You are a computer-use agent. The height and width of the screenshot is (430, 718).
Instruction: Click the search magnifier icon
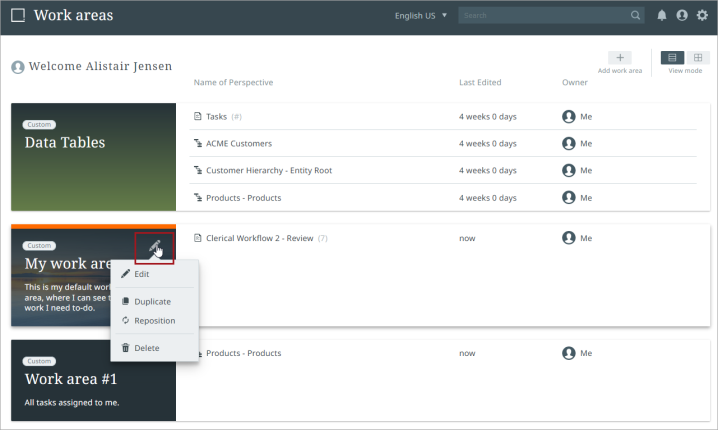pyautogui.click(x=635, y=16)
